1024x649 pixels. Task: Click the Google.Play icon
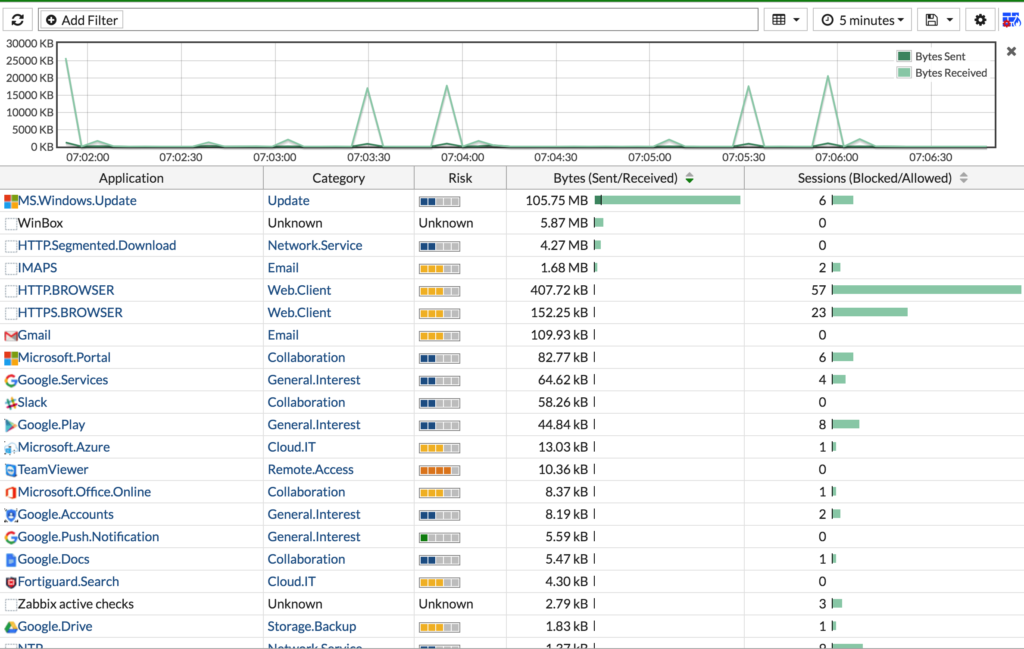click(10, 425)
